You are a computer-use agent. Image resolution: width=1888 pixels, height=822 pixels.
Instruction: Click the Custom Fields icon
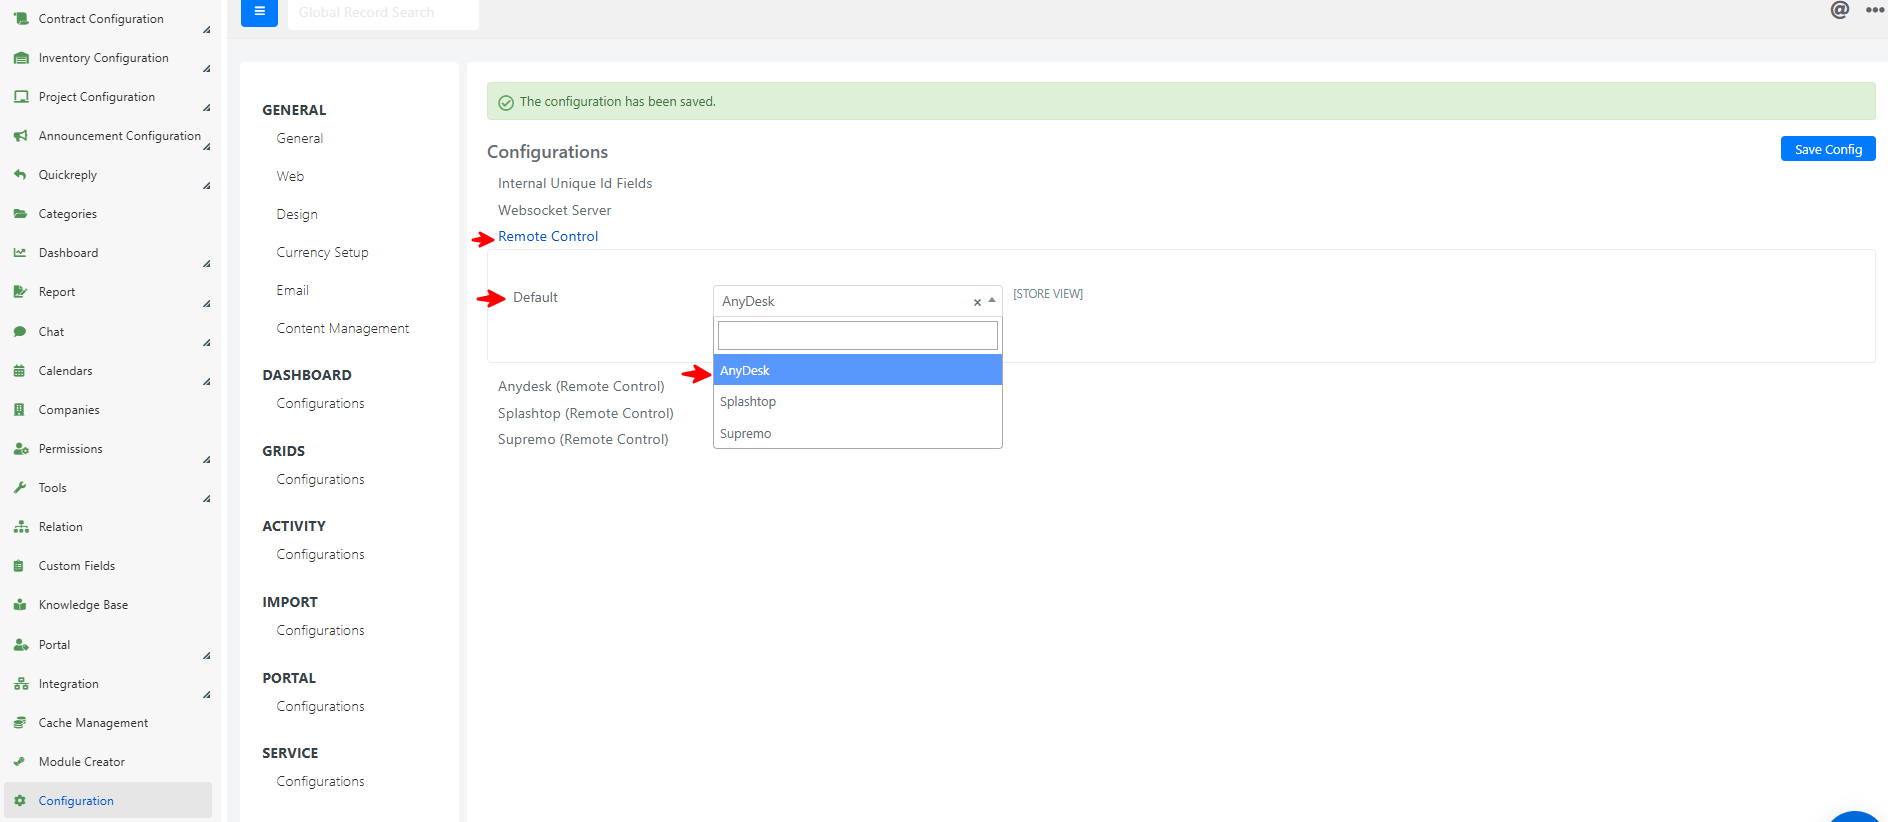pos(20,566)
